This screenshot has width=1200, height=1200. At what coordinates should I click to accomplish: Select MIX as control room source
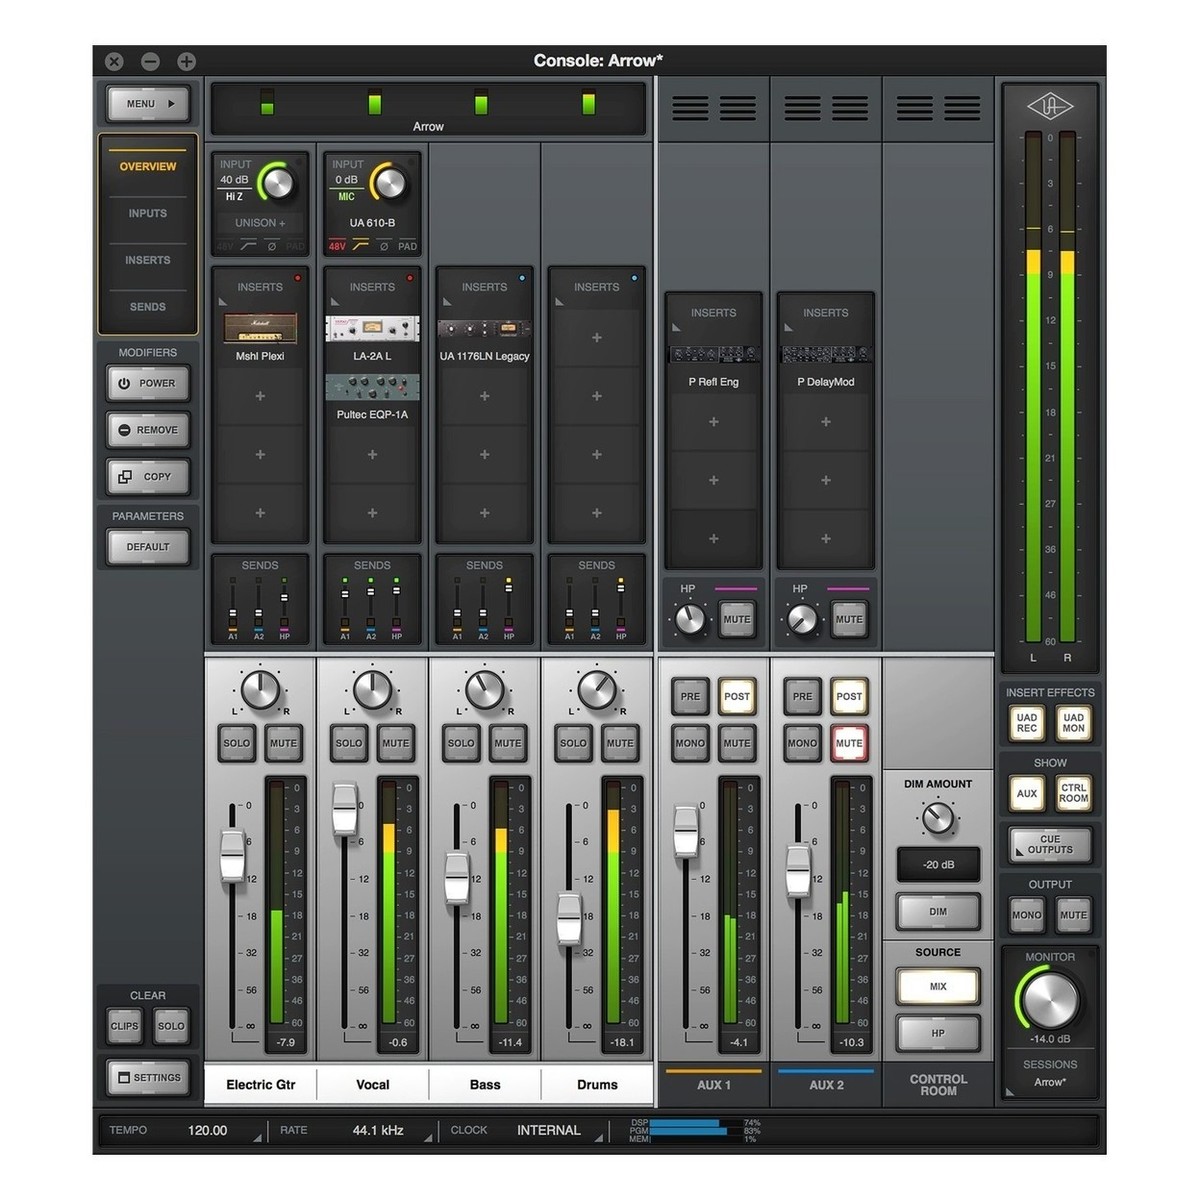tap(938, 987)
